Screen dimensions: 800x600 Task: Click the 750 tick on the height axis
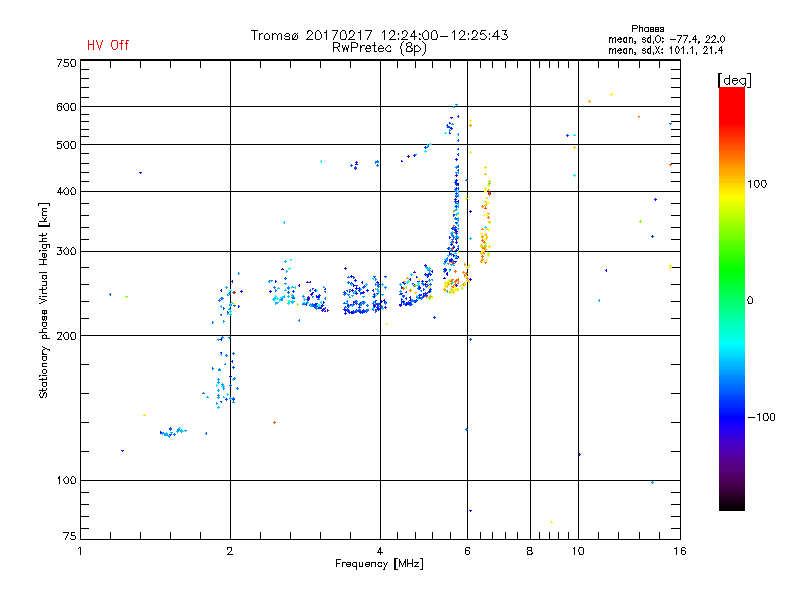pyautogui.click(x=66, y=63)
